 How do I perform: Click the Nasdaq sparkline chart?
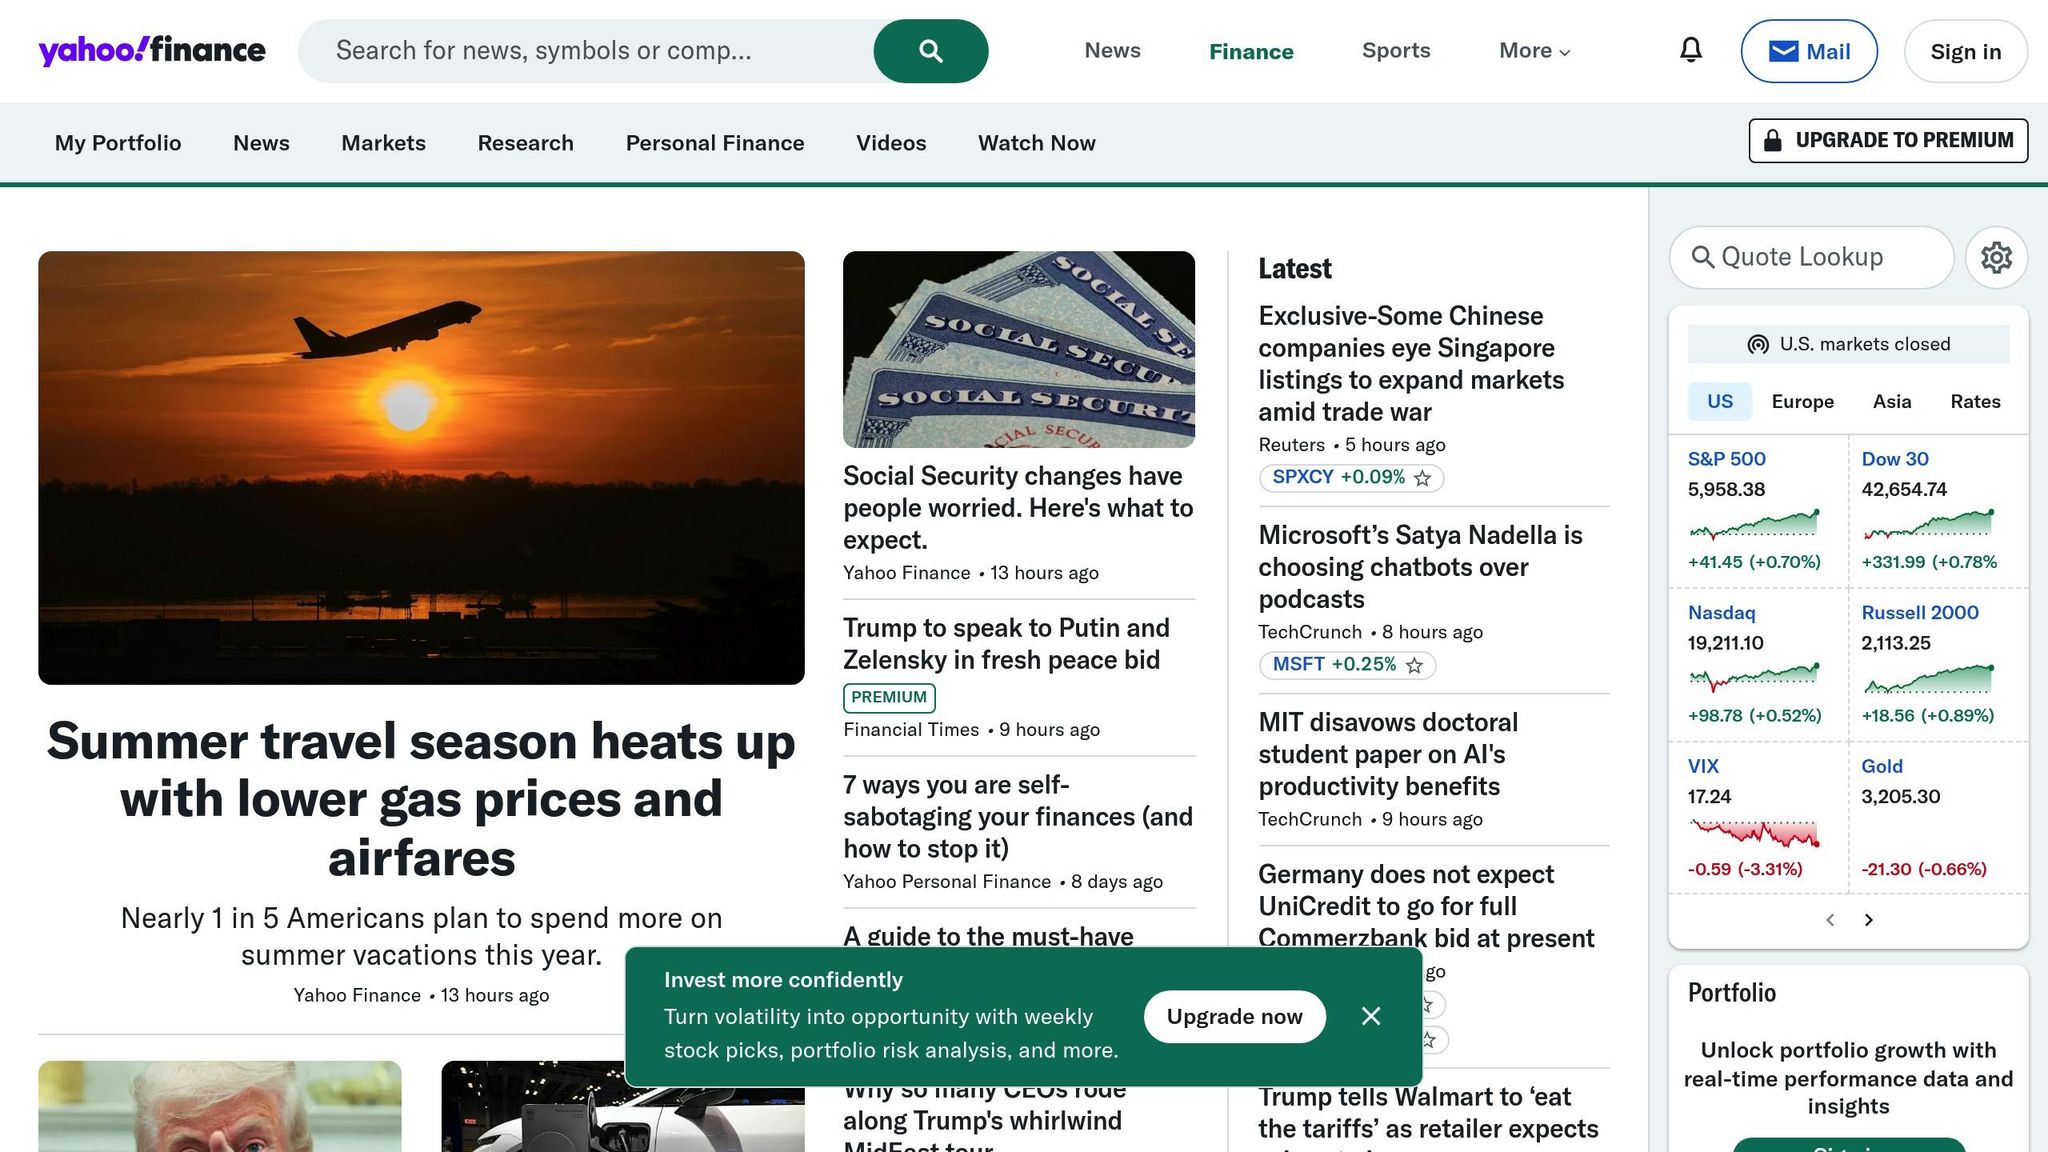click(1753, 677)
